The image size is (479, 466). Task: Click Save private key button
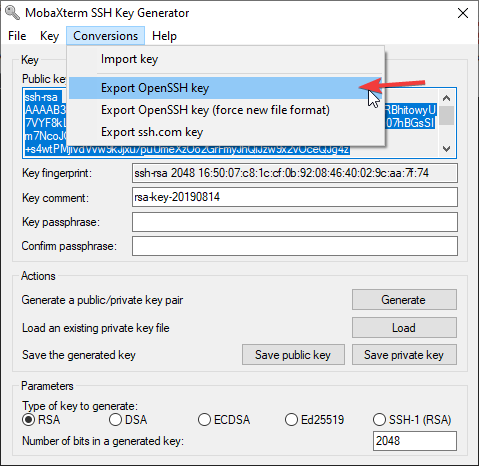[x=404, y=355]
